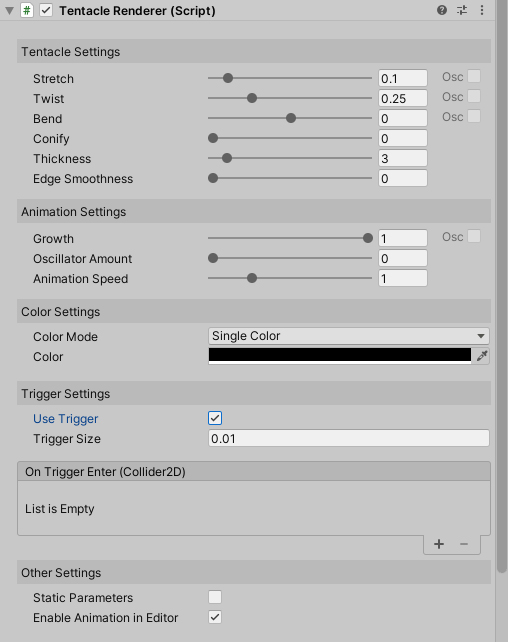Open the Color Mode dropdown

pyautogui.click(x=349, y=336)
